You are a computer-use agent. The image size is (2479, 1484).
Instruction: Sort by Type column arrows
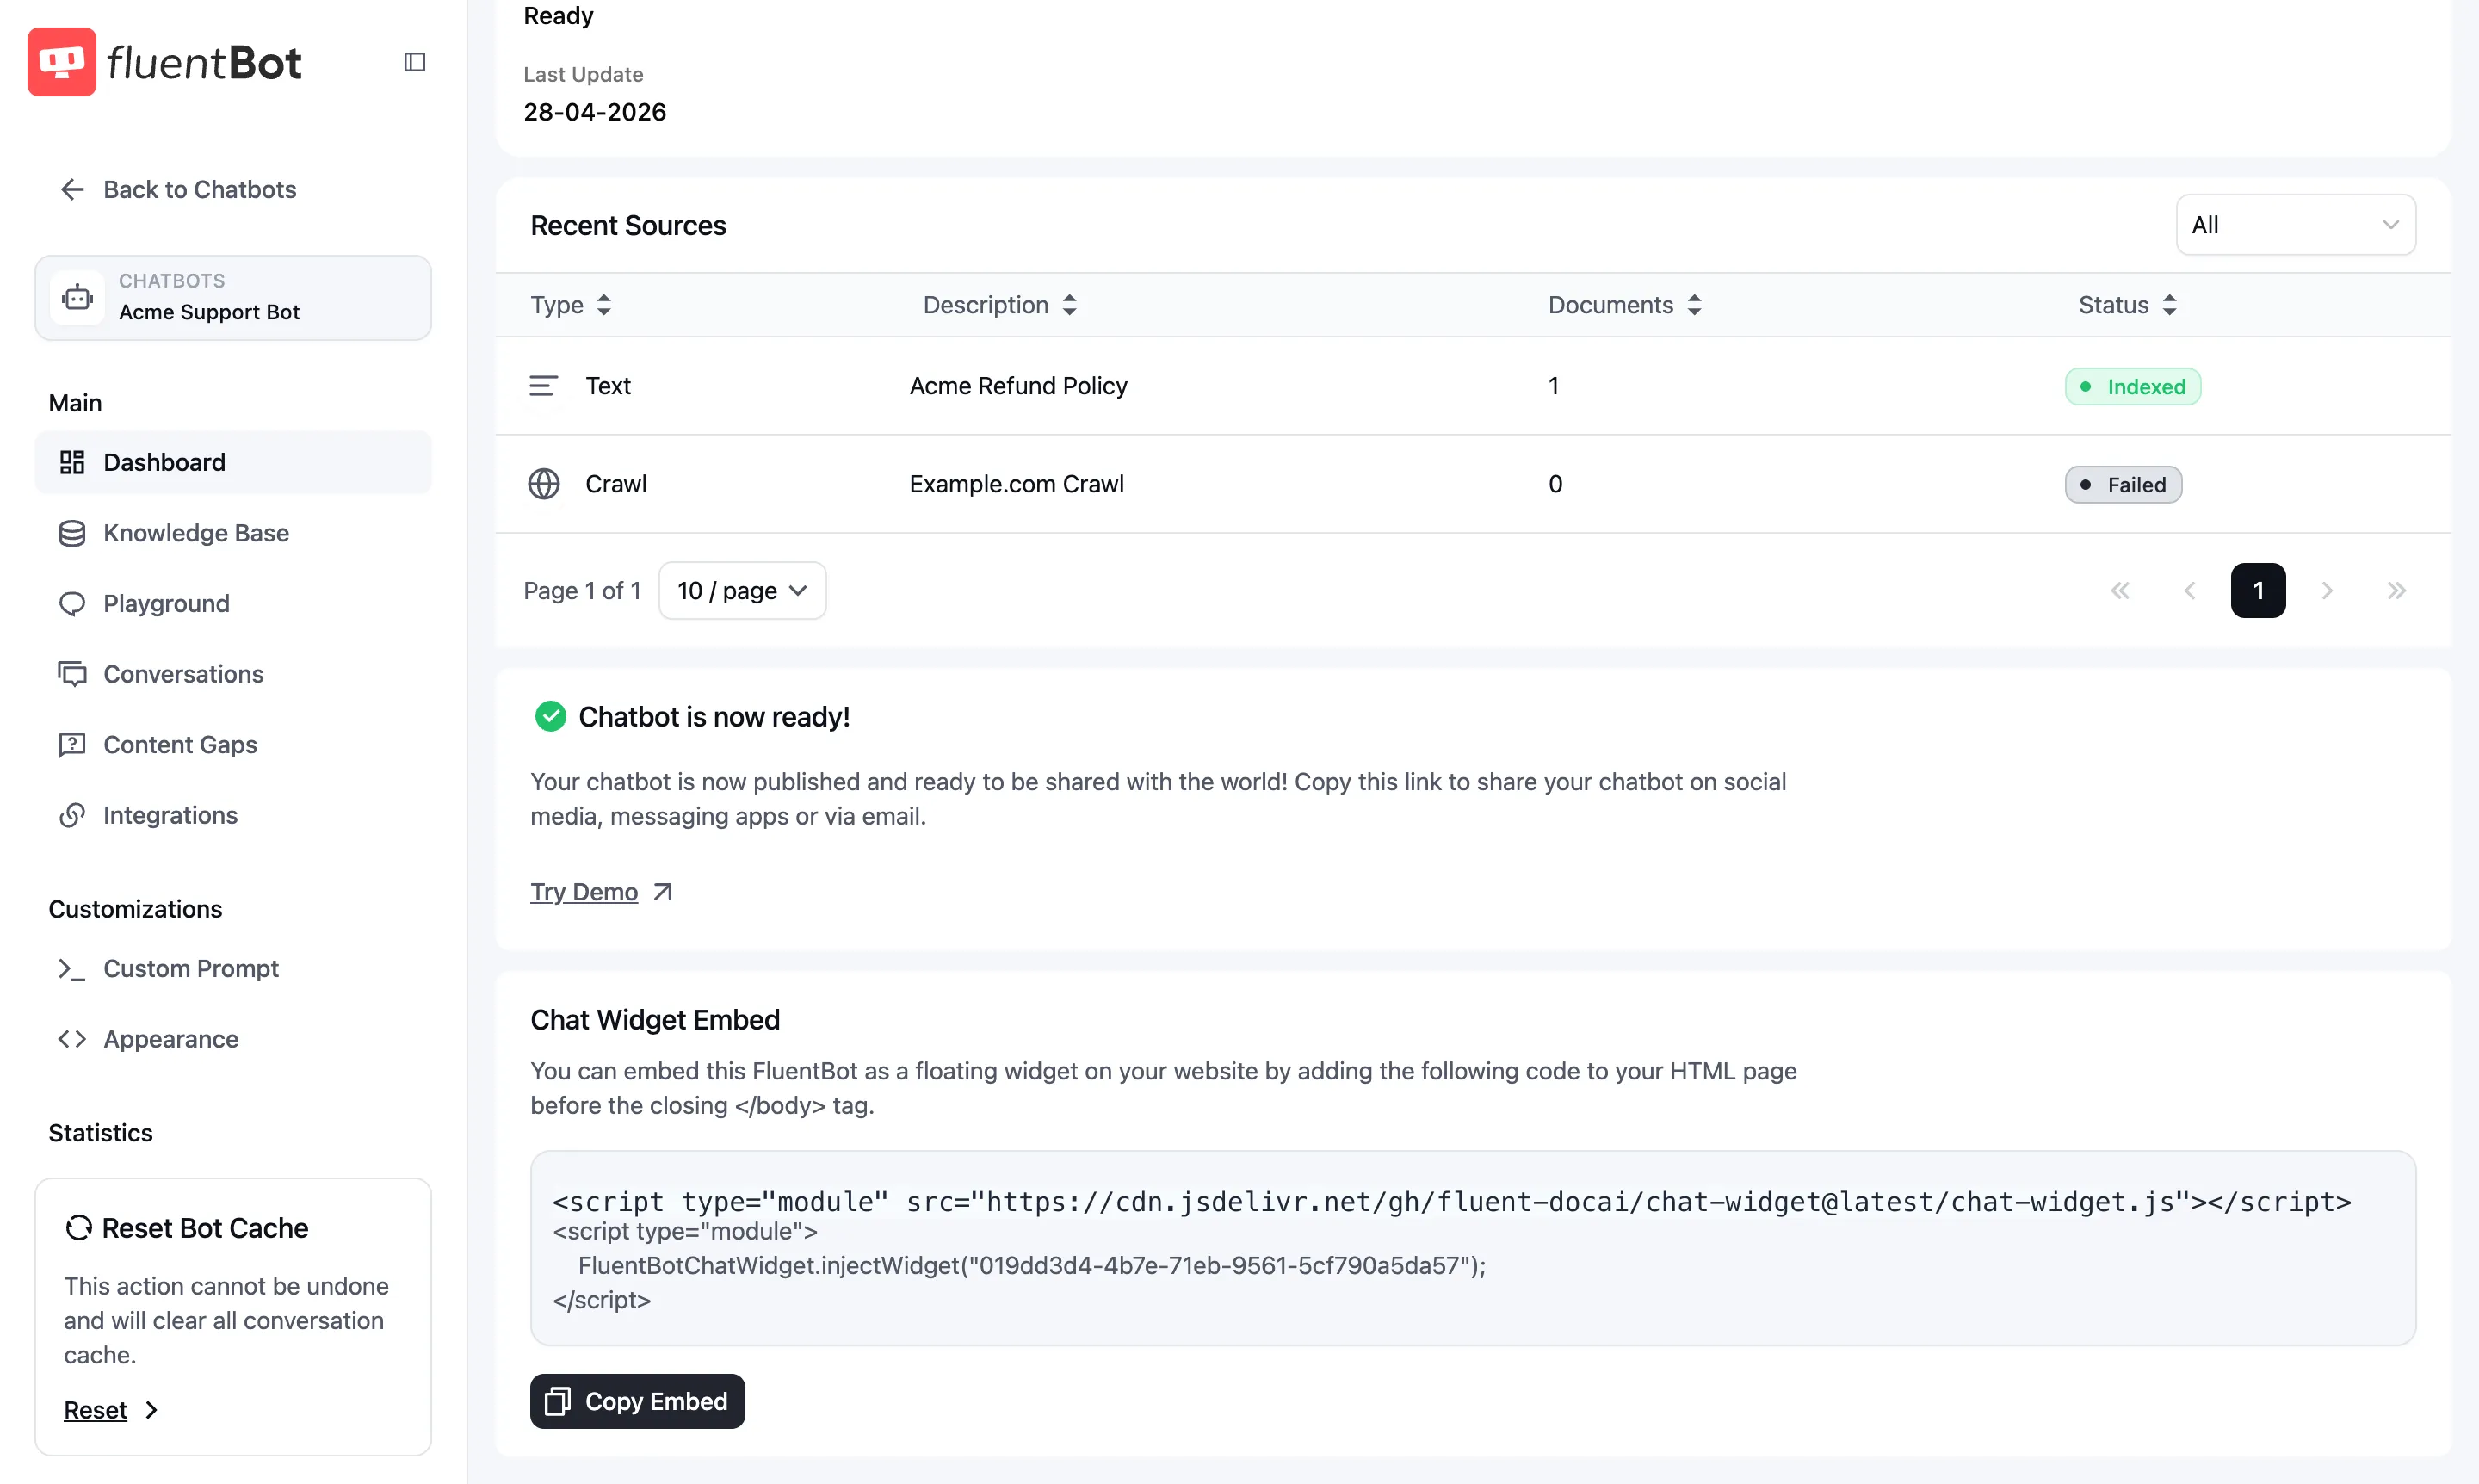[604, 305]
